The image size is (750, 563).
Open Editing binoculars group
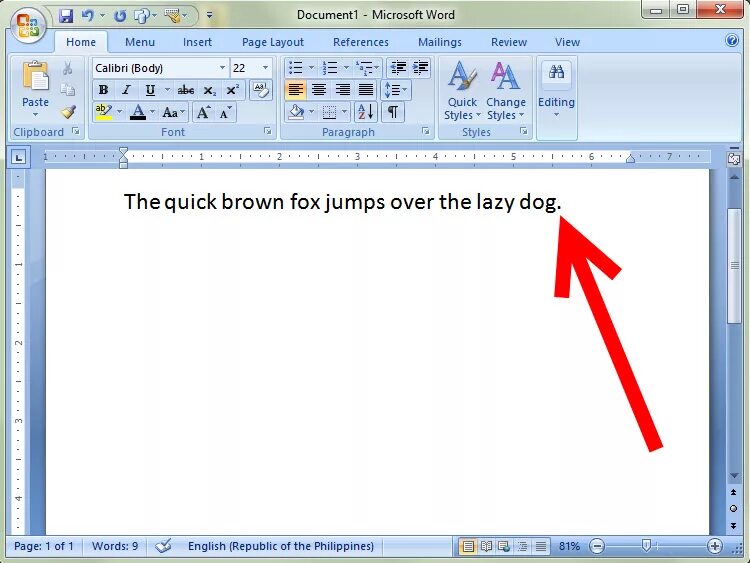click(x=556, y=88)
